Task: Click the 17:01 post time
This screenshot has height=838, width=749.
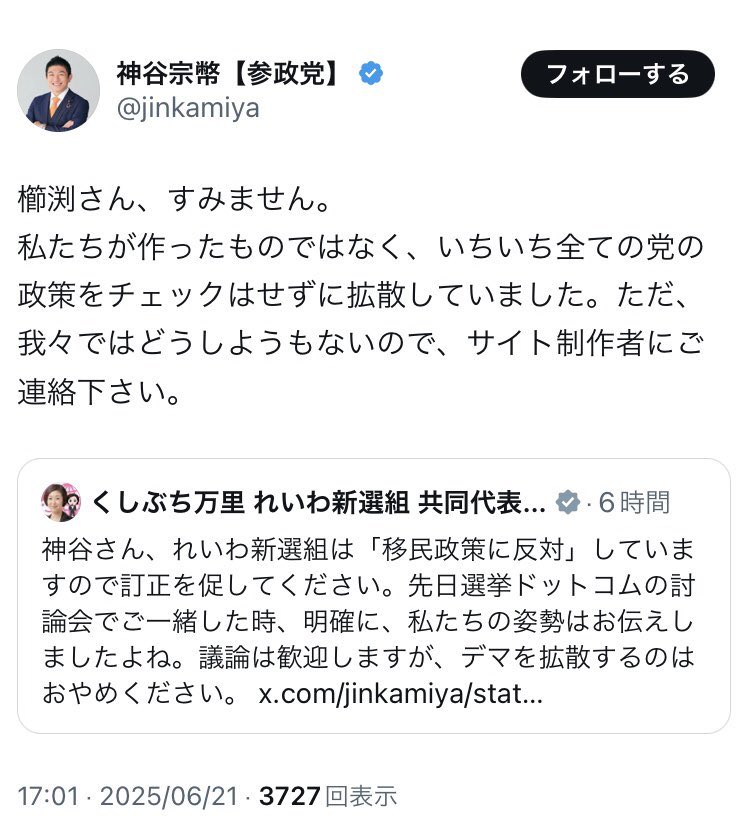Action: coord(46,796)
